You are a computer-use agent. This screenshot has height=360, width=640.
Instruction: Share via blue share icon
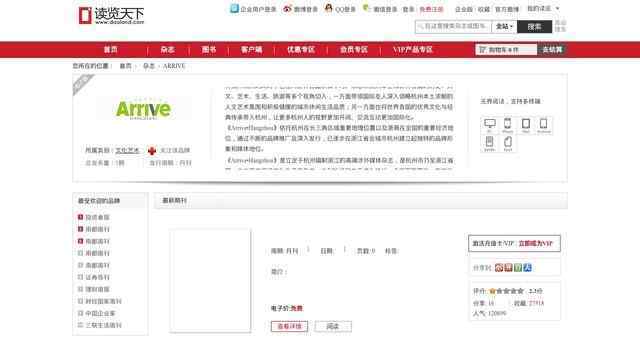(x=527, y=268)
